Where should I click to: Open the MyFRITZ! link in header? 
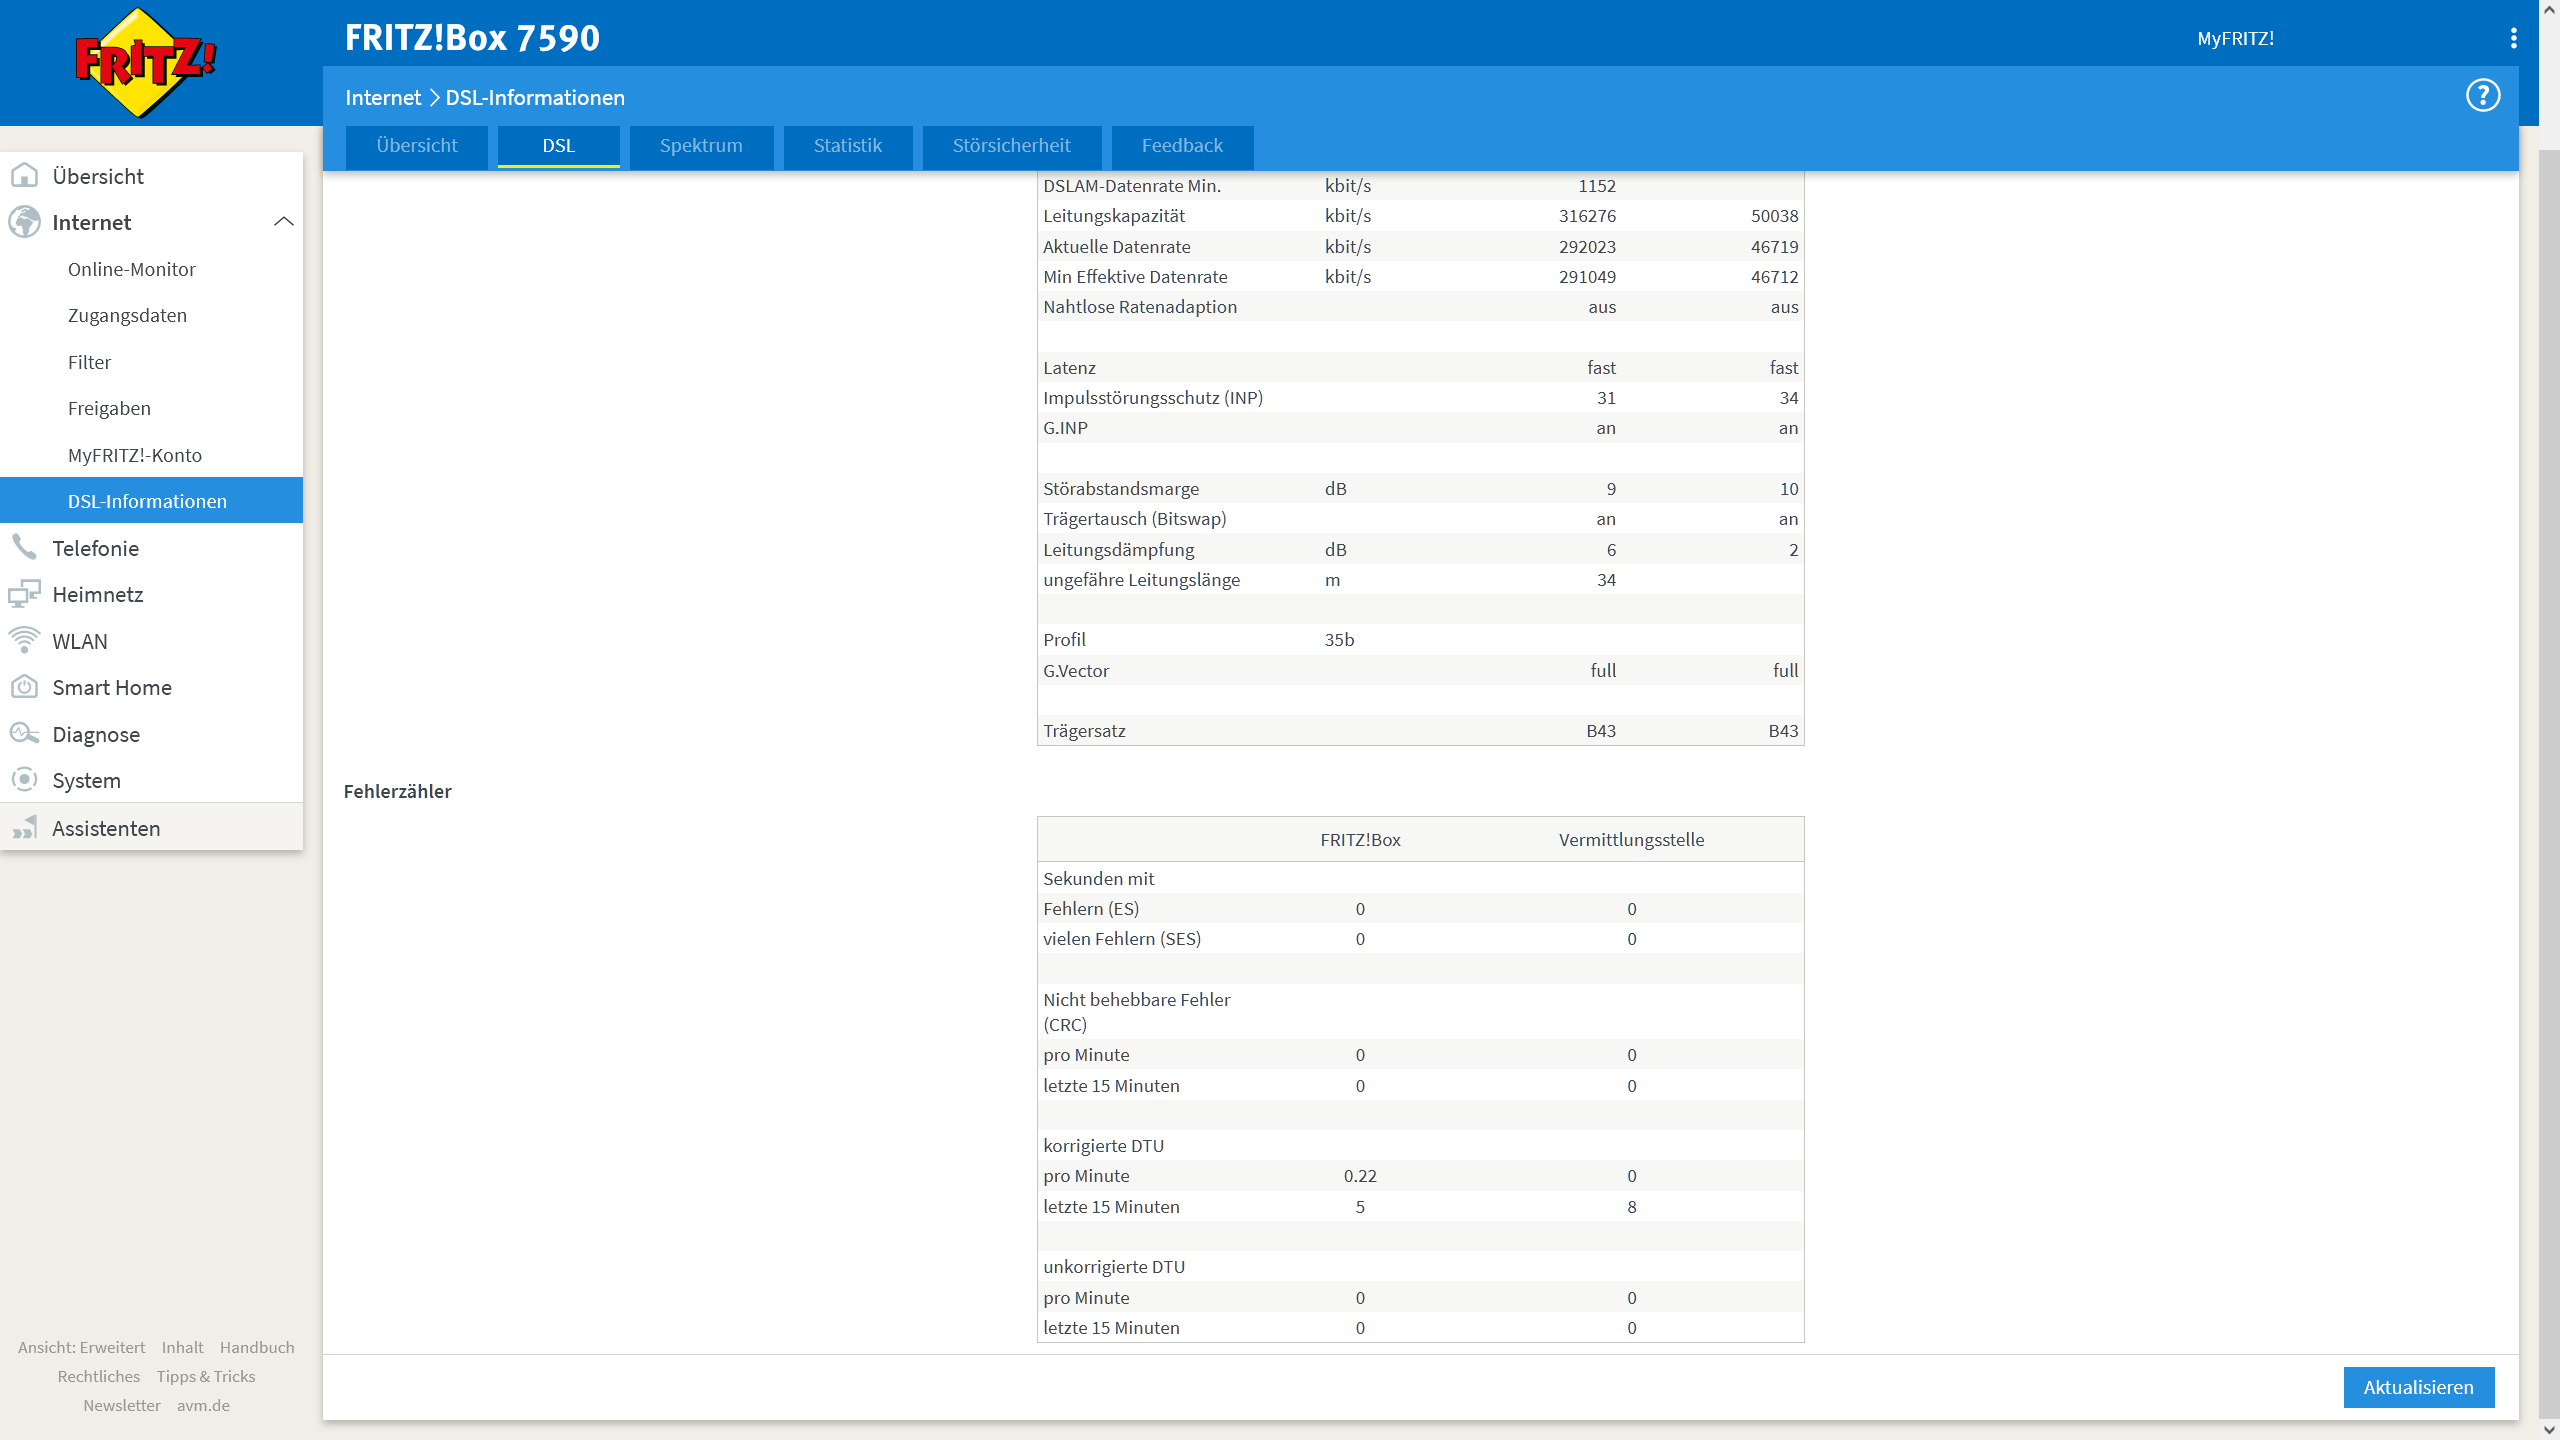[x=2235, y=38]
